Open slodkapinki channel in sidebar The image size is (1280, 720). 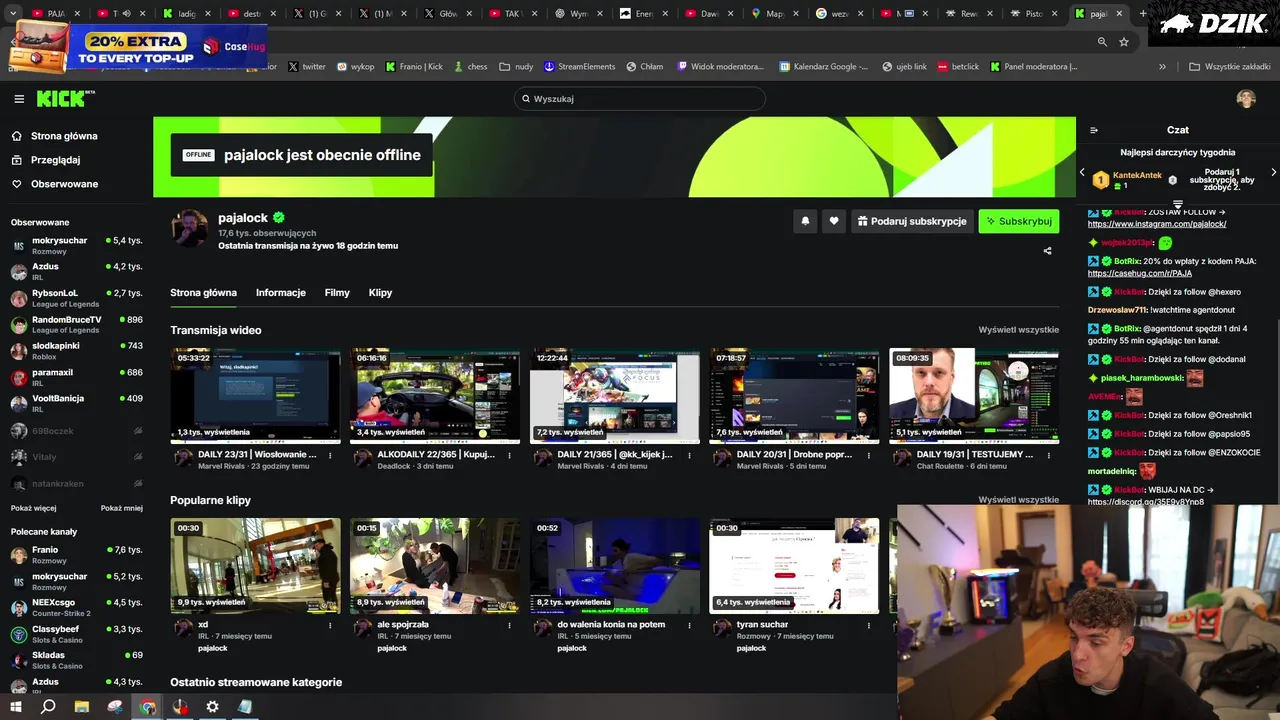76,351
